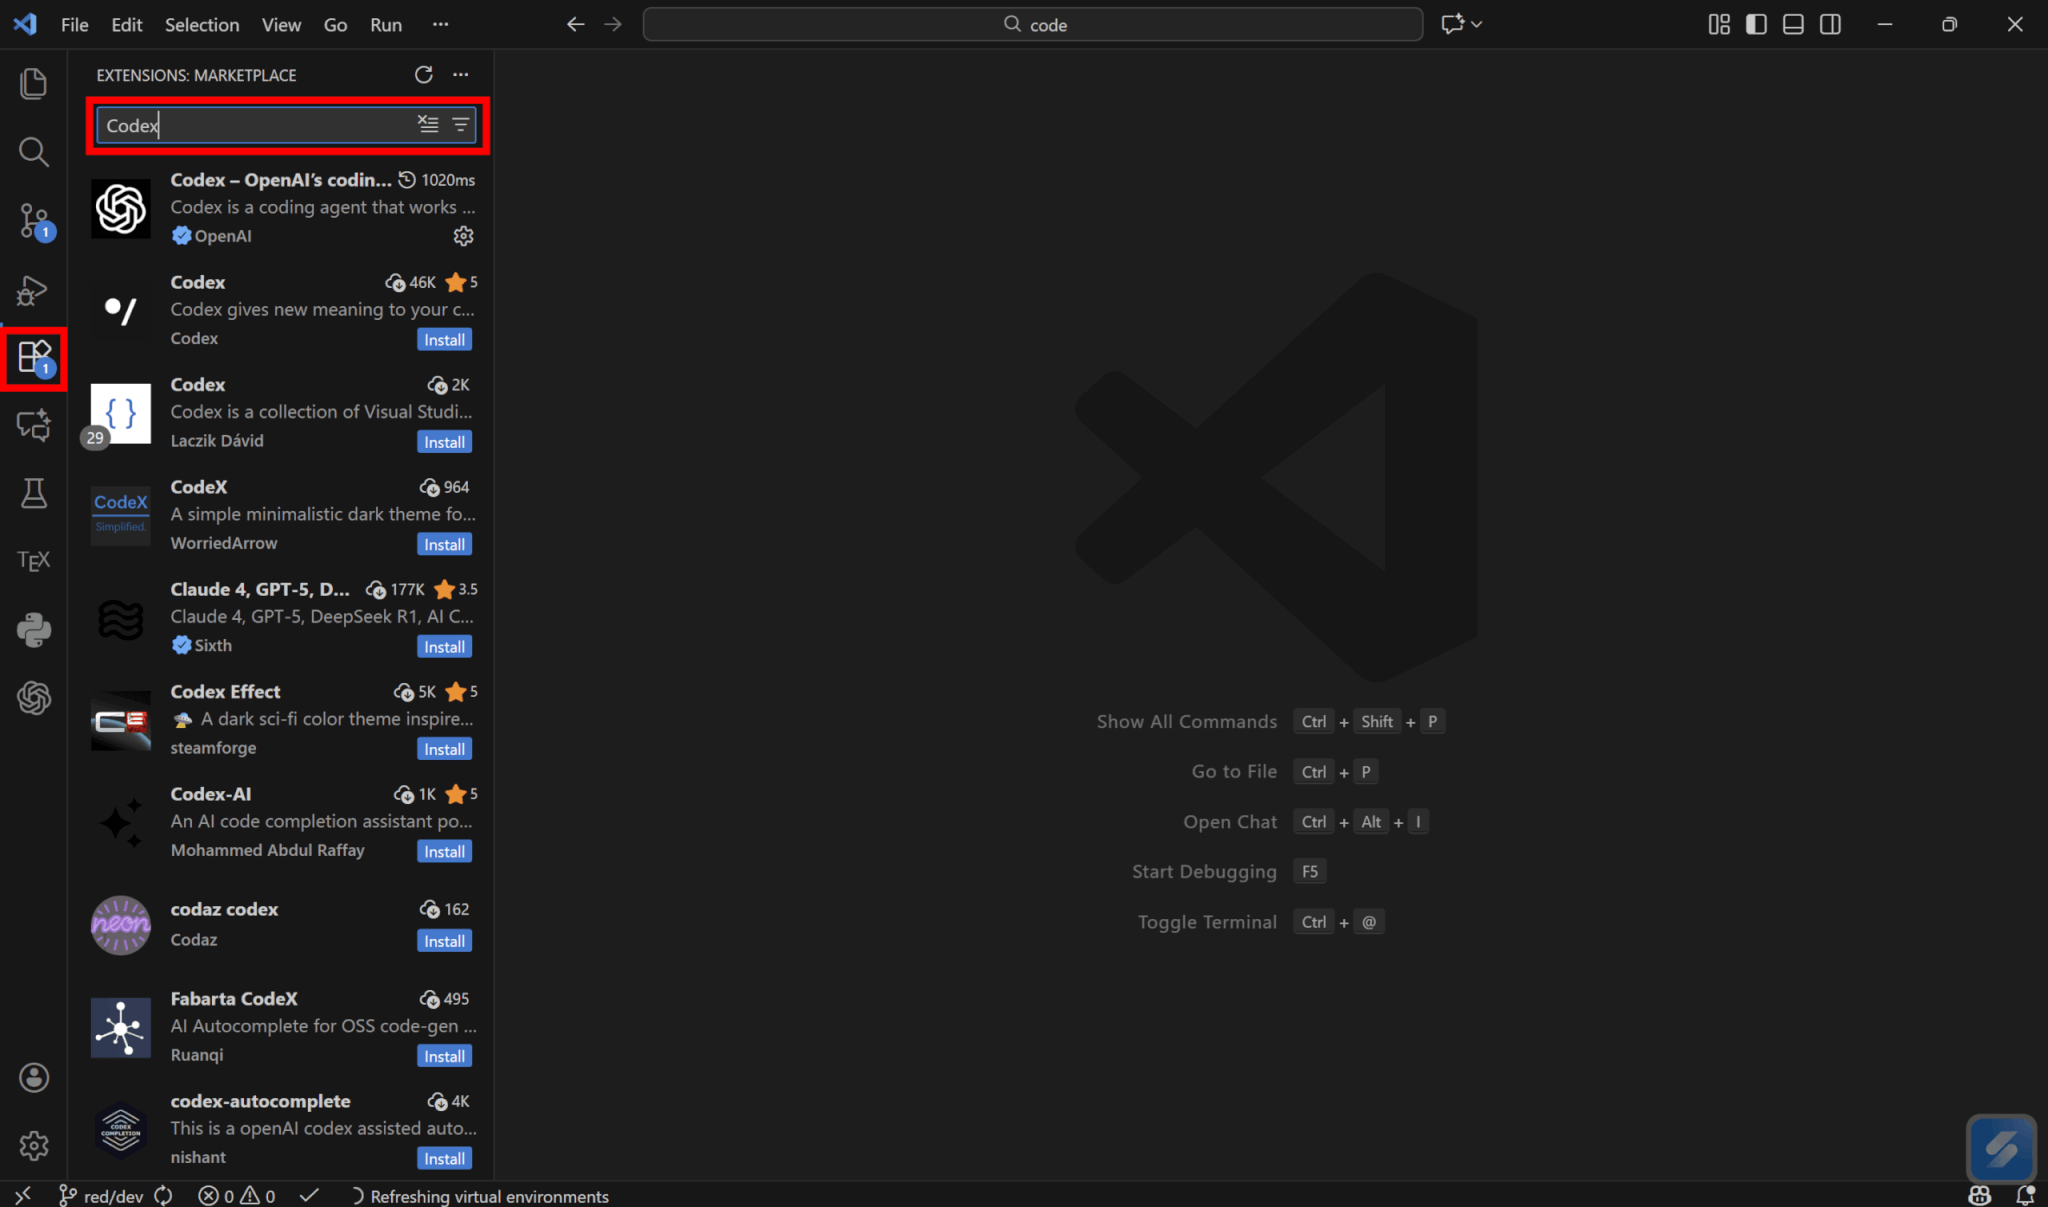Open the Codex OpenAI sidebar panel

pos(33,698)
